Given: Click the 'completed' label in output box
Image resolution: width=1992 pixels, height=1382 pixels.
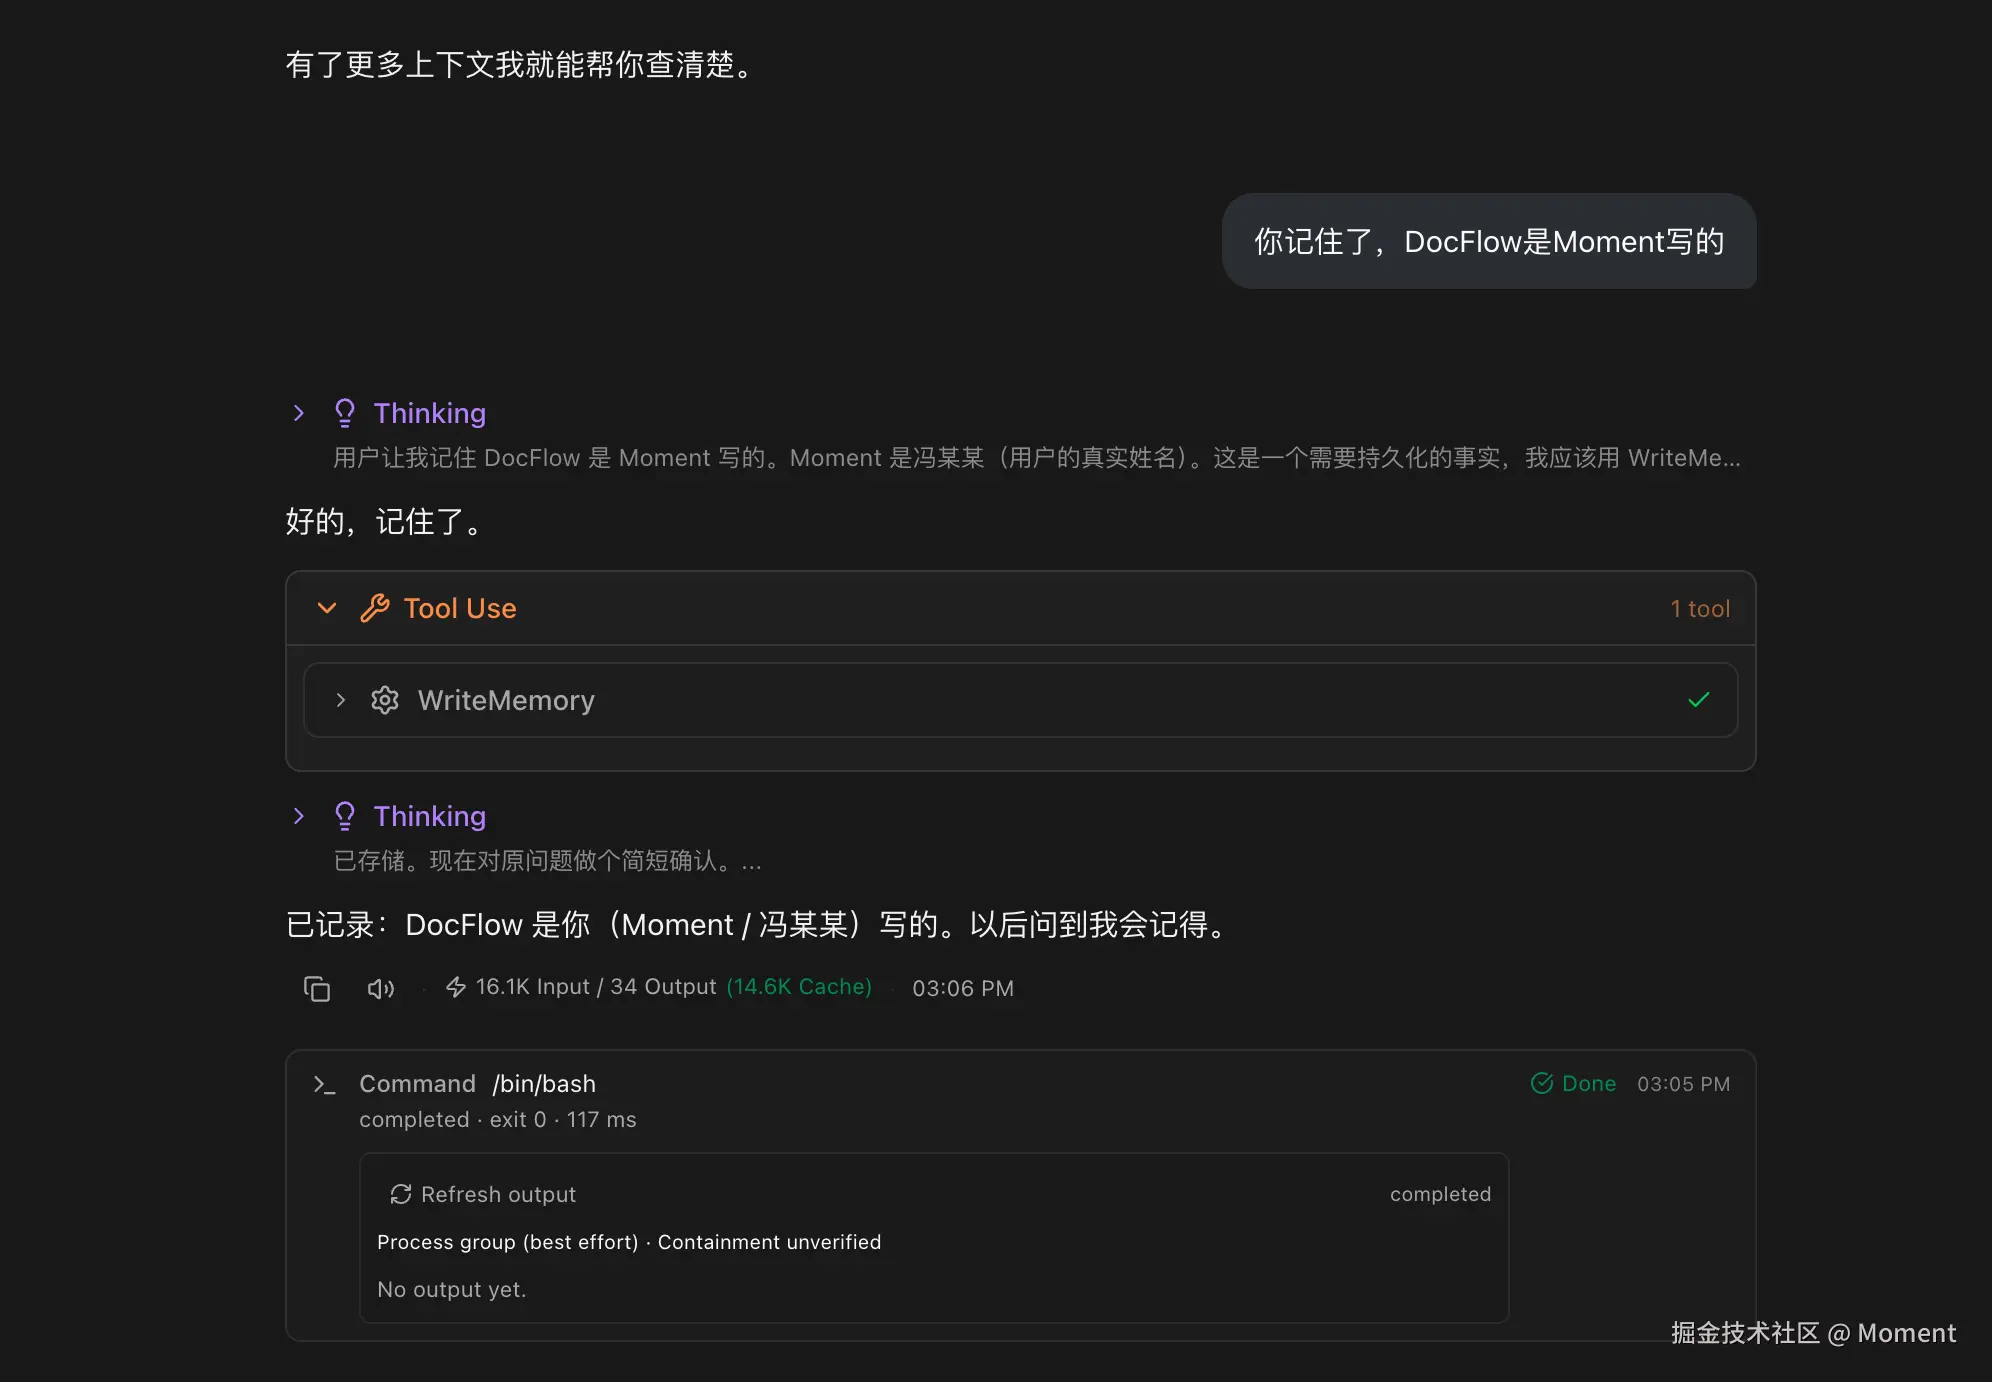Looking at the screenshot, I should (1440, 1194).
